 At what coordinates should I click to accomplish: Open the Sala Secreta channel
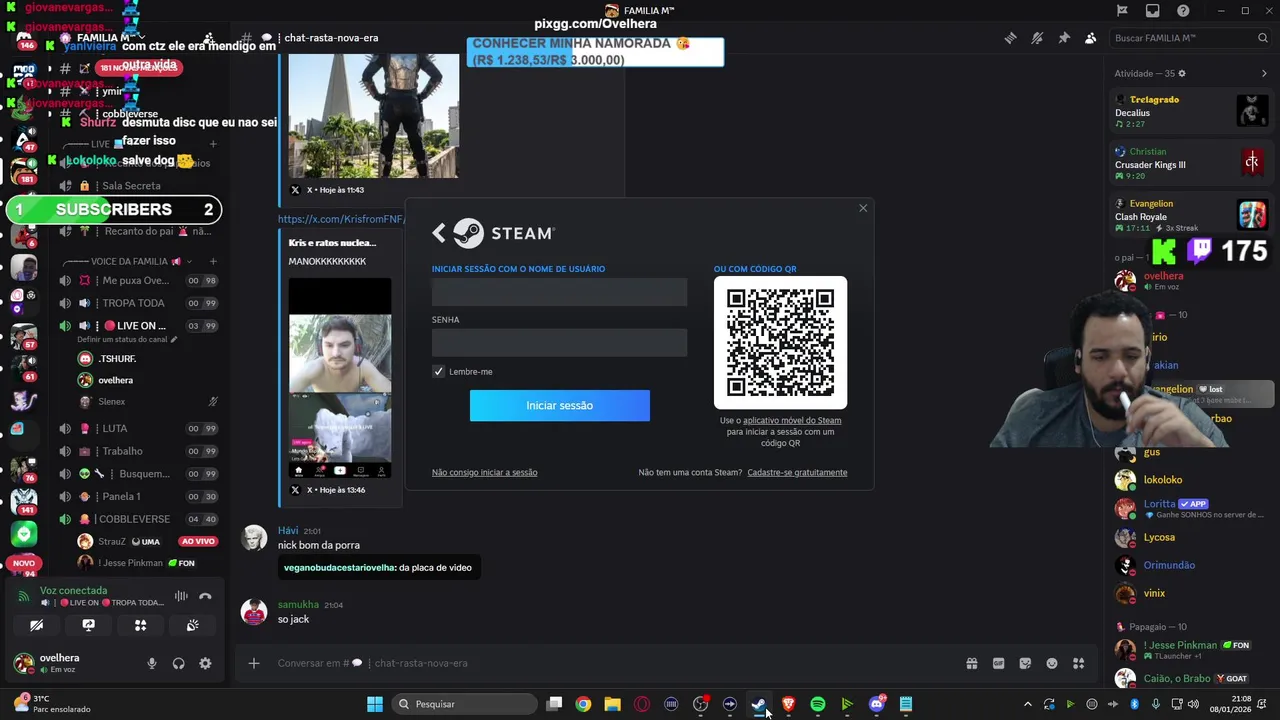[138, 186]
